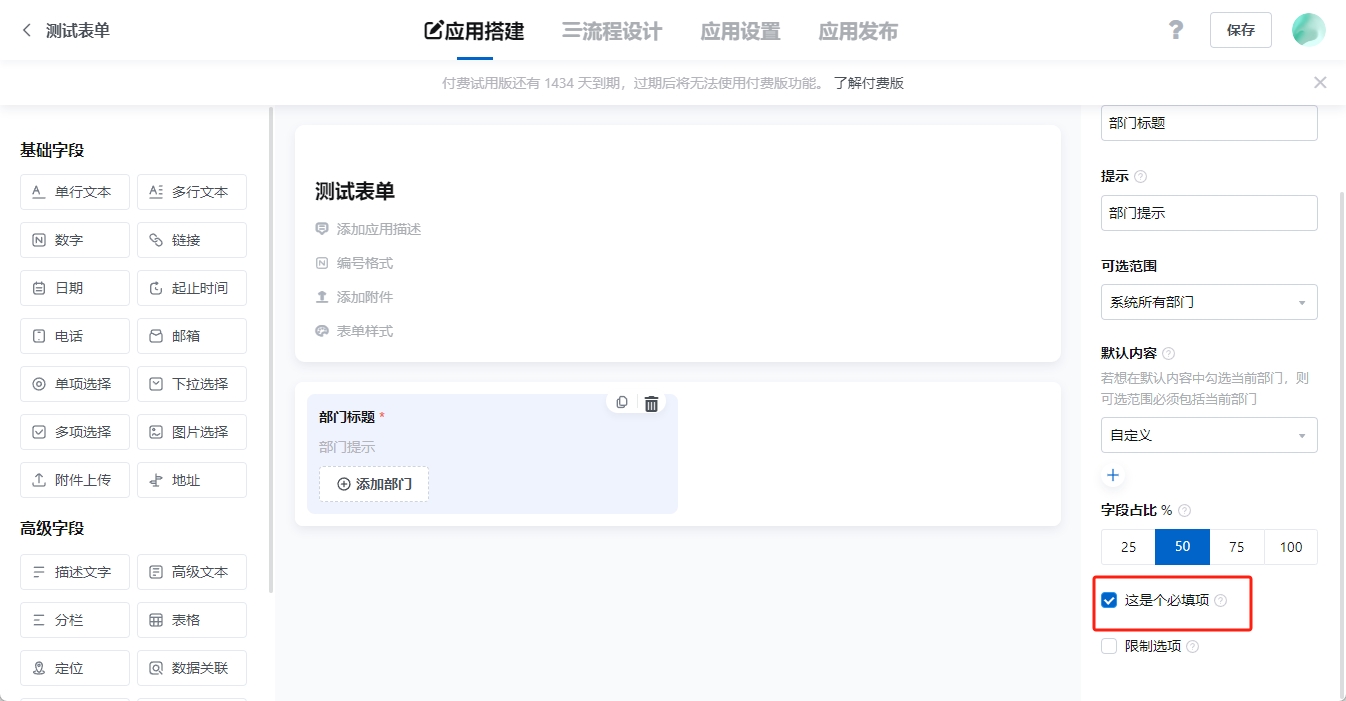Add a 定位 location field
The height and width of the screenshot is (701, 1346).
point(74,667)
